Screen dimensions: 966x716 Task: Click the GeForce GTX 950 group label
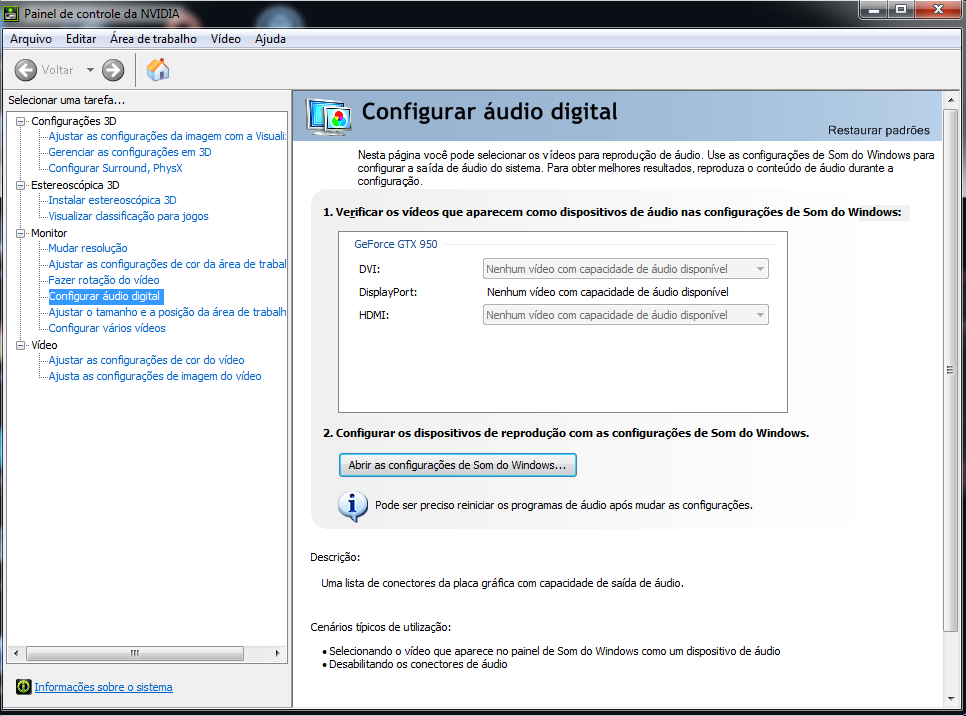[396, 244]
